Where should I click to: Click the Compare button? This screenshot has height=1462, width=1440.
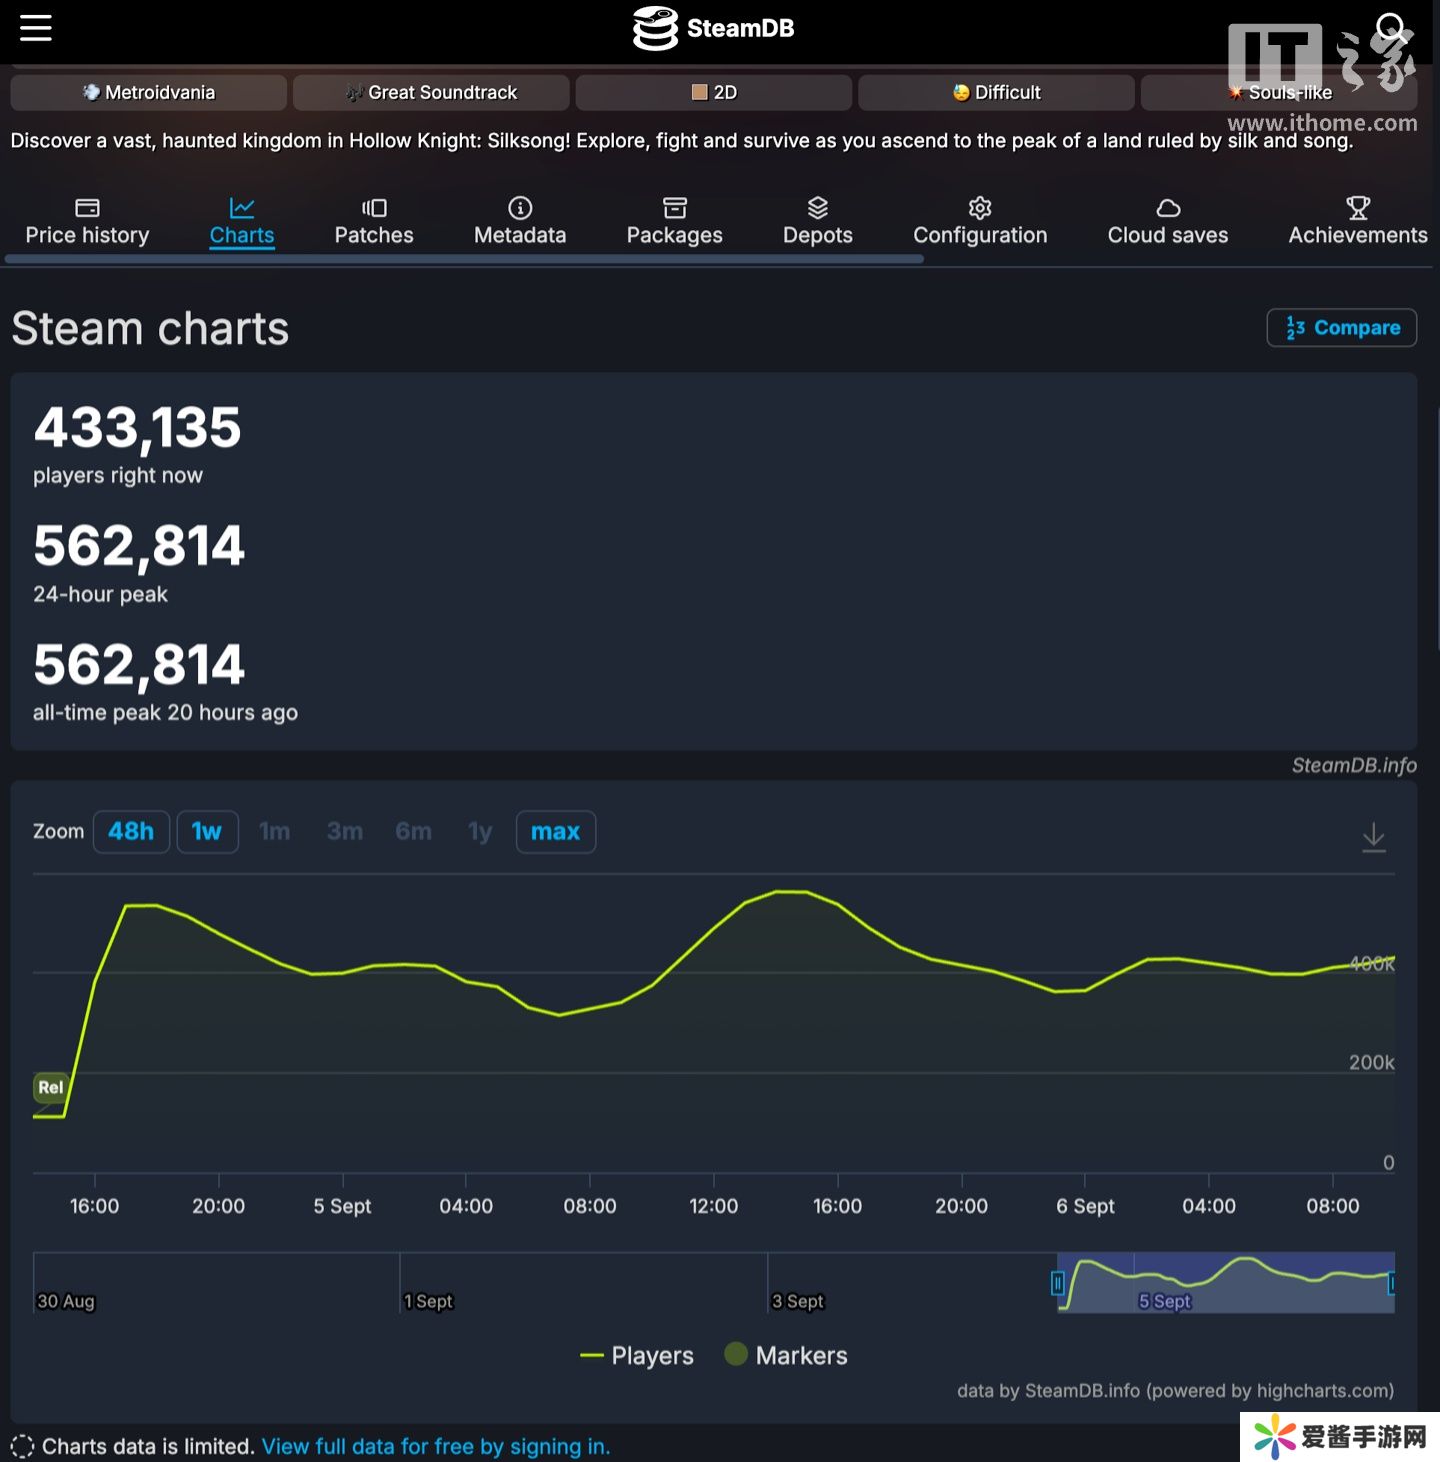click(x=1341, y=328)
